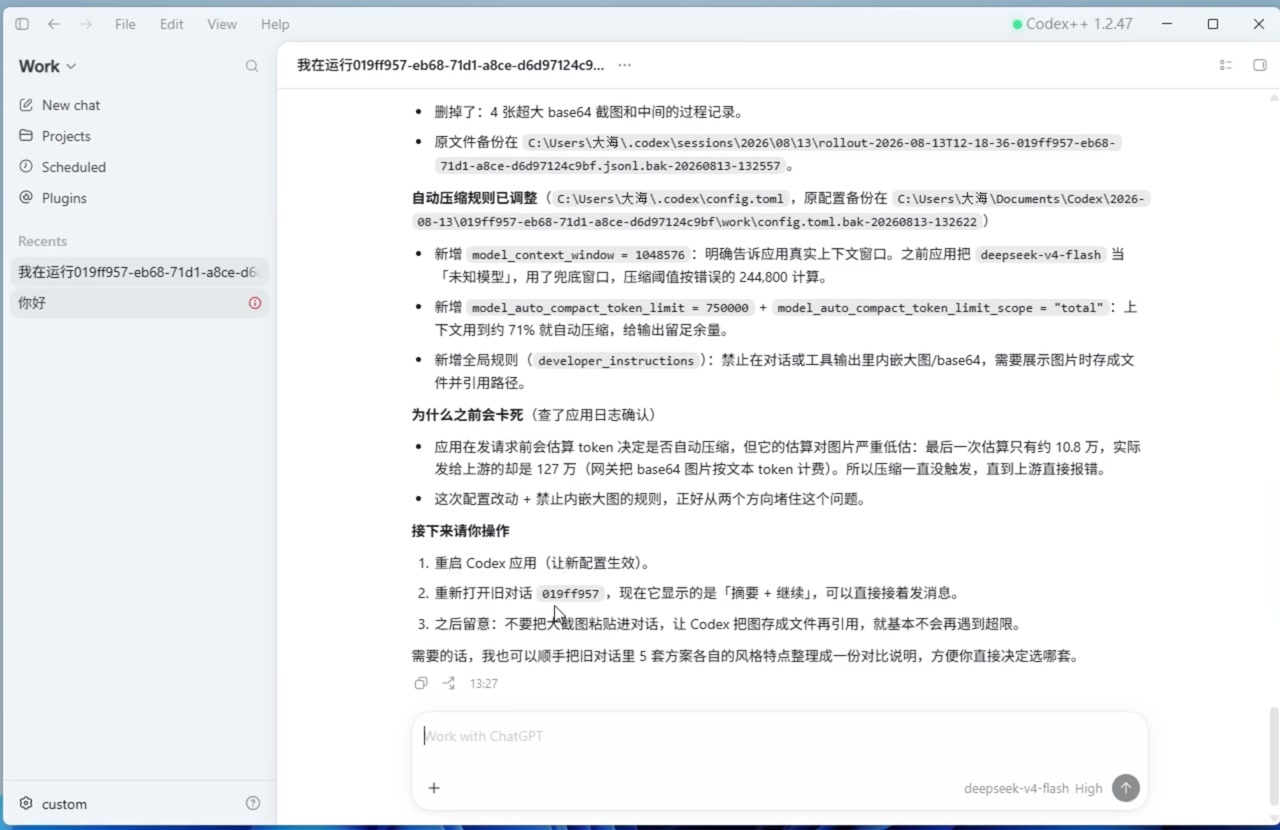Screen dimensions: 1280x830
Task: Select the recent chat starting 我在运行019ff957
Action: point(140,272)
